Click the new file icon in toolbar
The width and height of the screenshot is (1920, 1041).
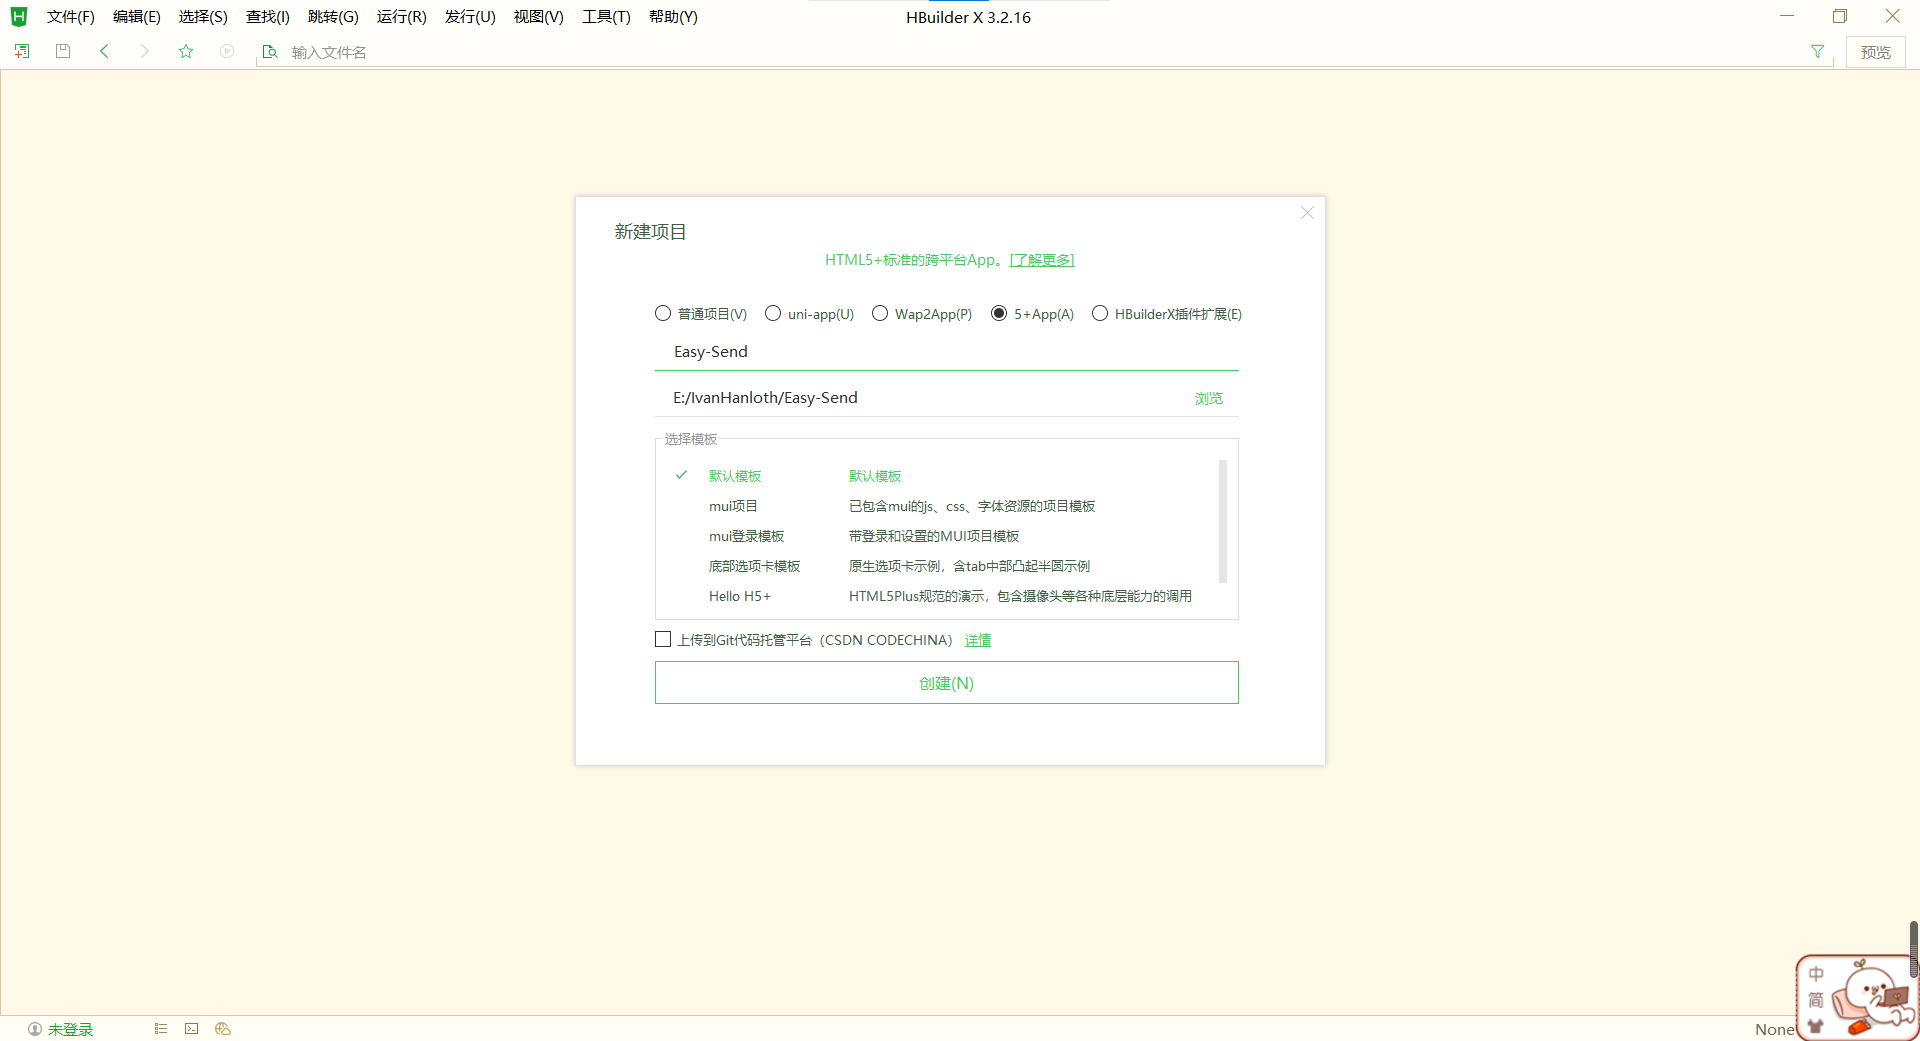coord(22,51)
